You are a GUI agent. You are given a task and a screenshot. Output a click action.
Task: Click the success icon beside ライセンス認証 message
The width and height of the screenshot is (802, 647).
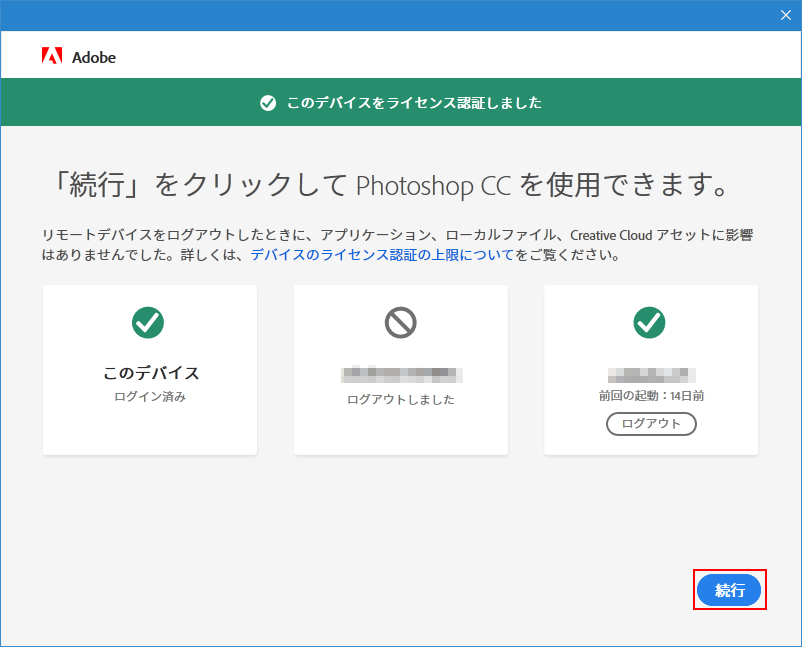pyautogui.click(x=267, y=102)
